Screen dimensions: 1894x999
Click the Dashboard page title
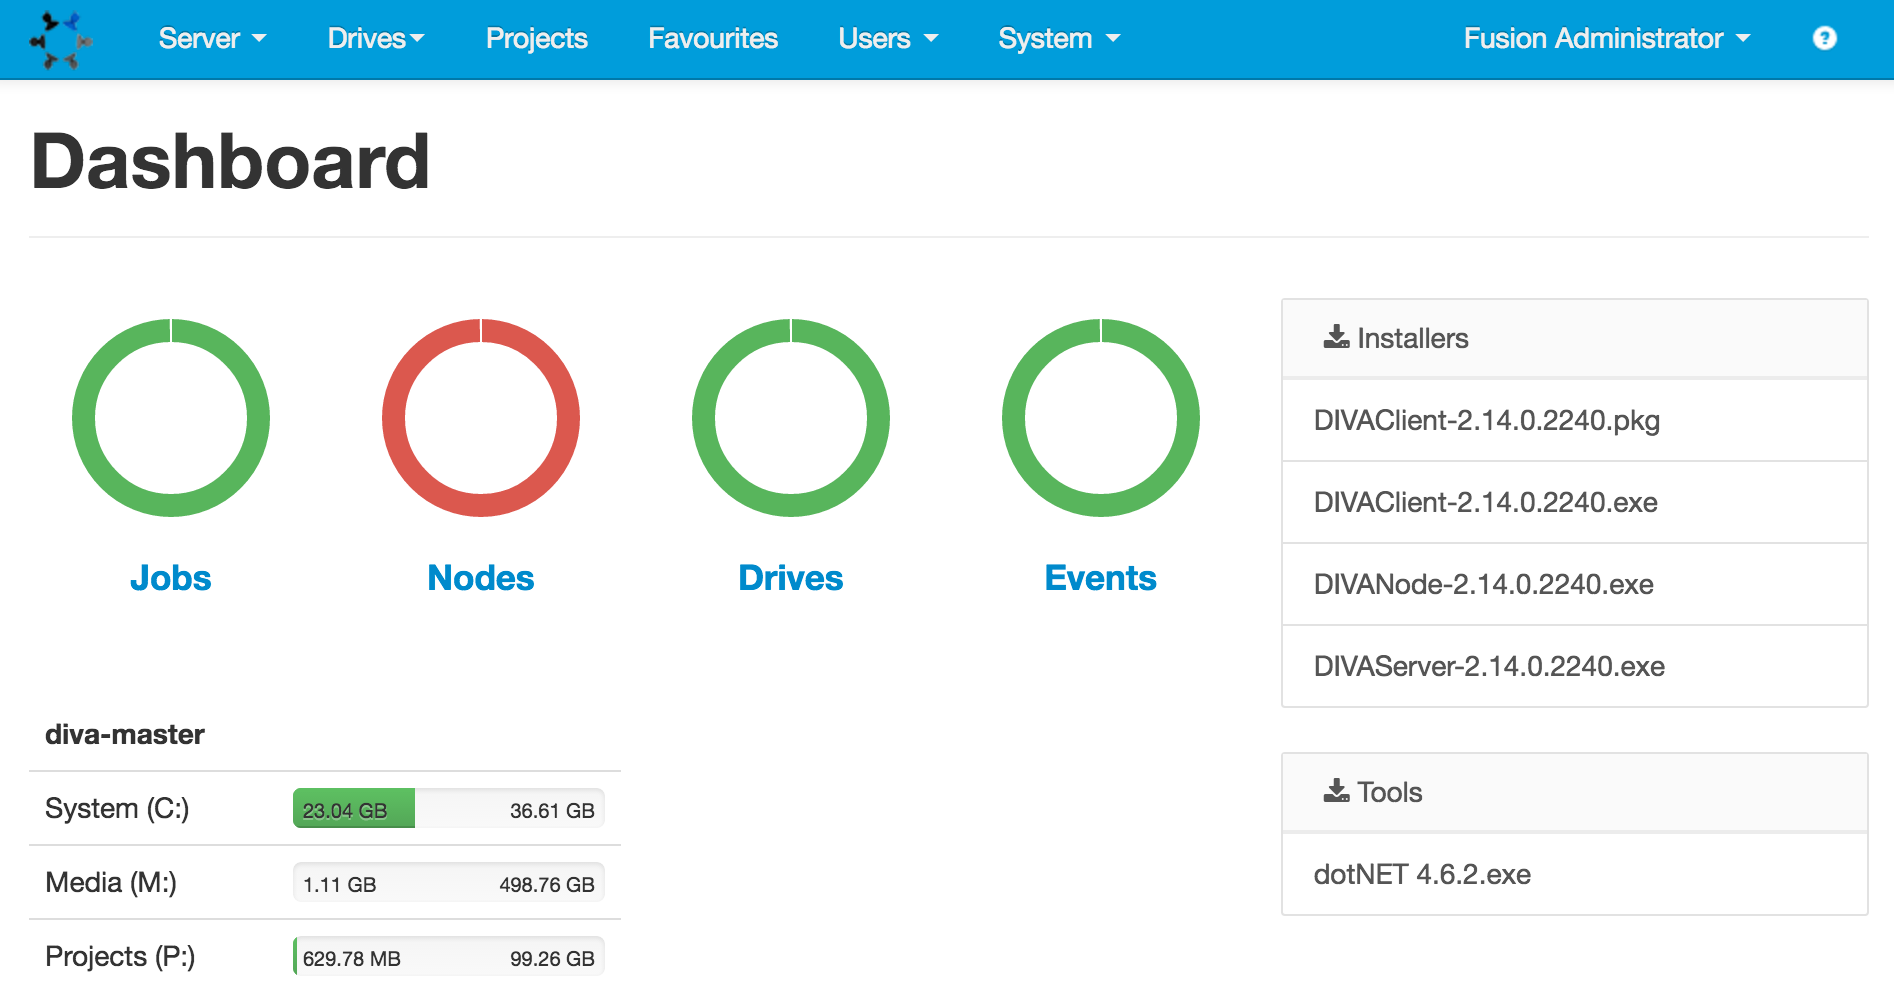231,162
